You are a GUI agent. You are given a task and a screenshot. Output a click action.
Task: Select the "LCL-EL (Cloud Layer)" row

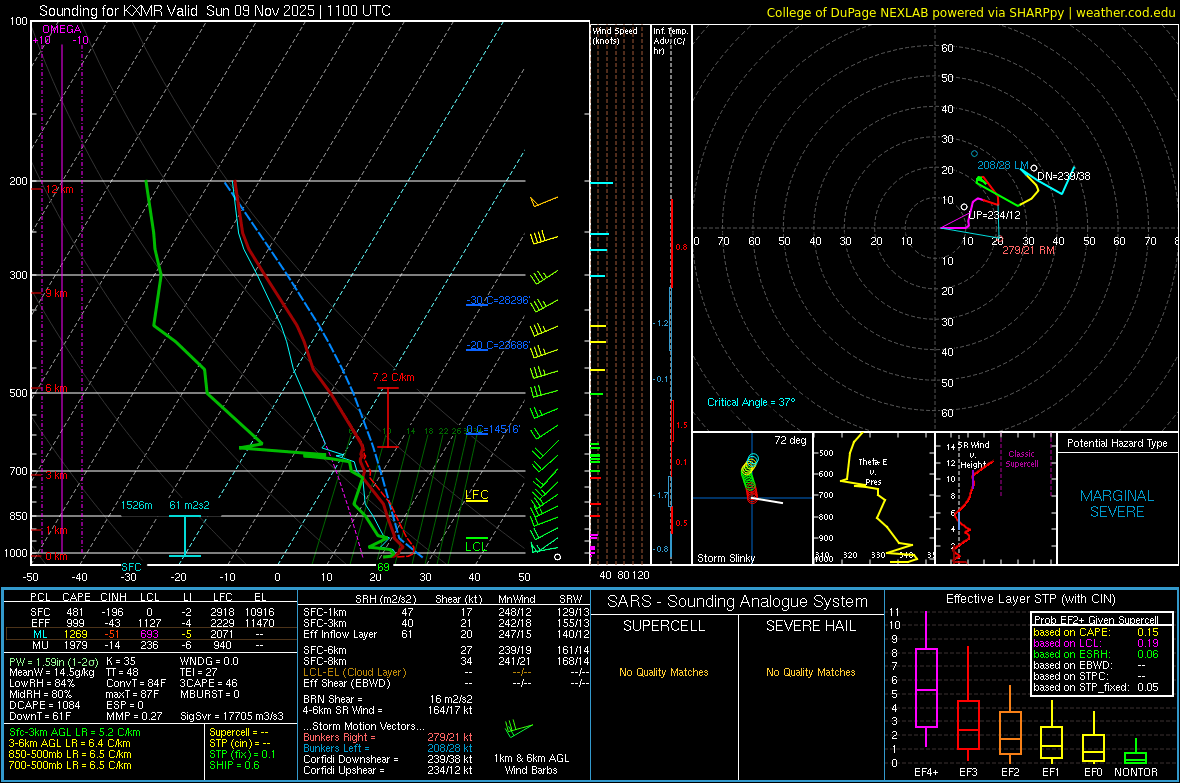pyautogui.click(x=446, y=672)
